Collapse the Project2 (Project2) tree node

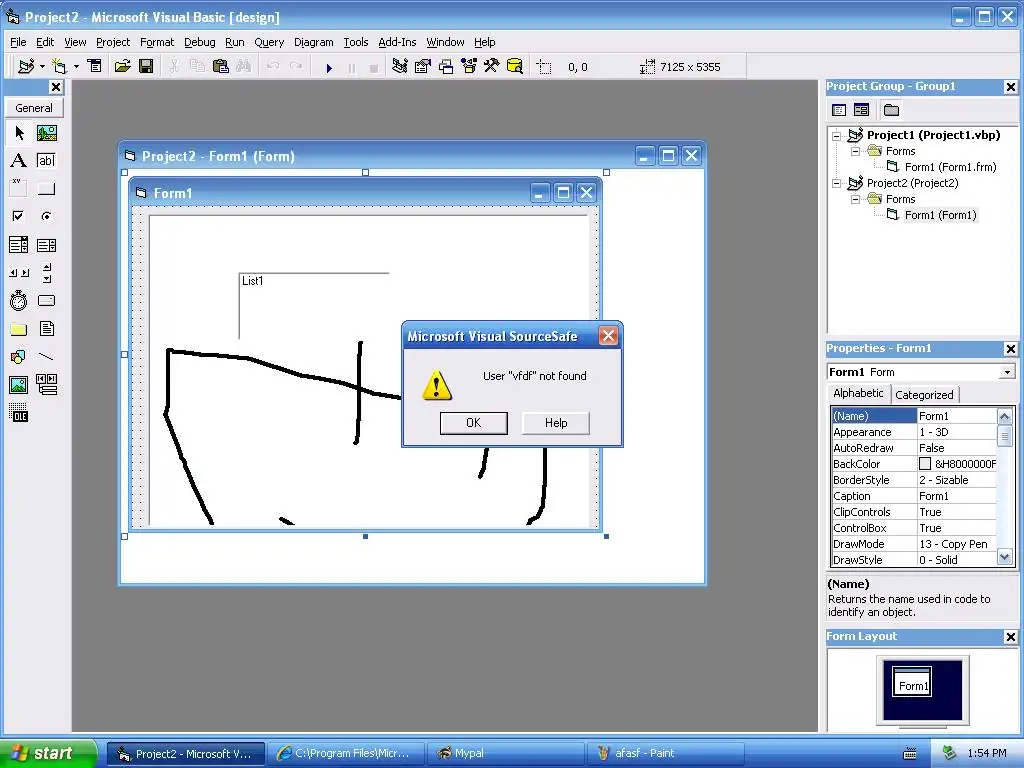pos(837,184)
